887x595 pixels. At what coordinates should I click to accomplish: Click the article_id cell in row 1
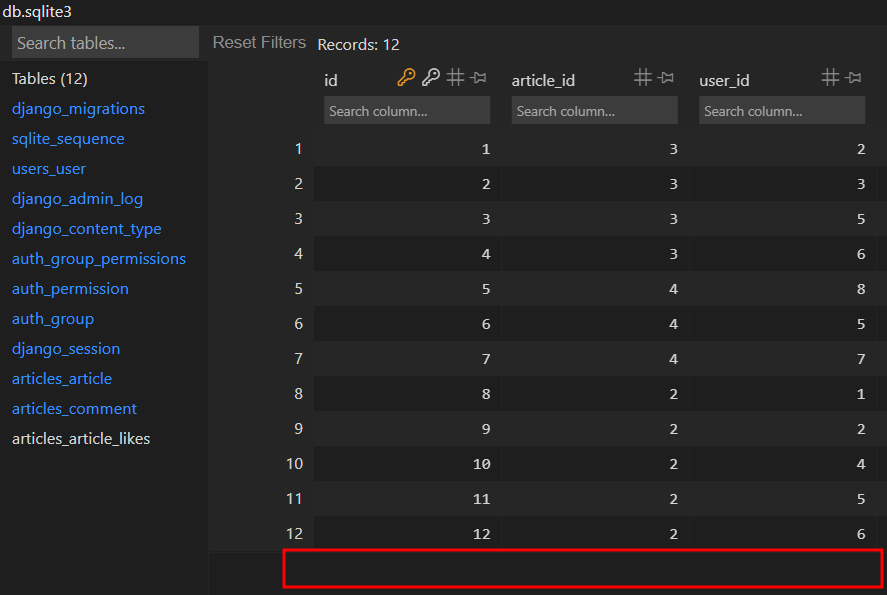point(595,149)
